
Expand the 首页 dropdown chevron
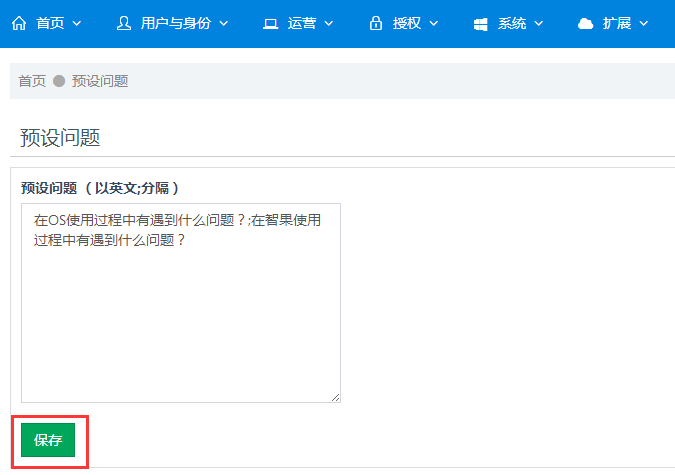[77, 23]
